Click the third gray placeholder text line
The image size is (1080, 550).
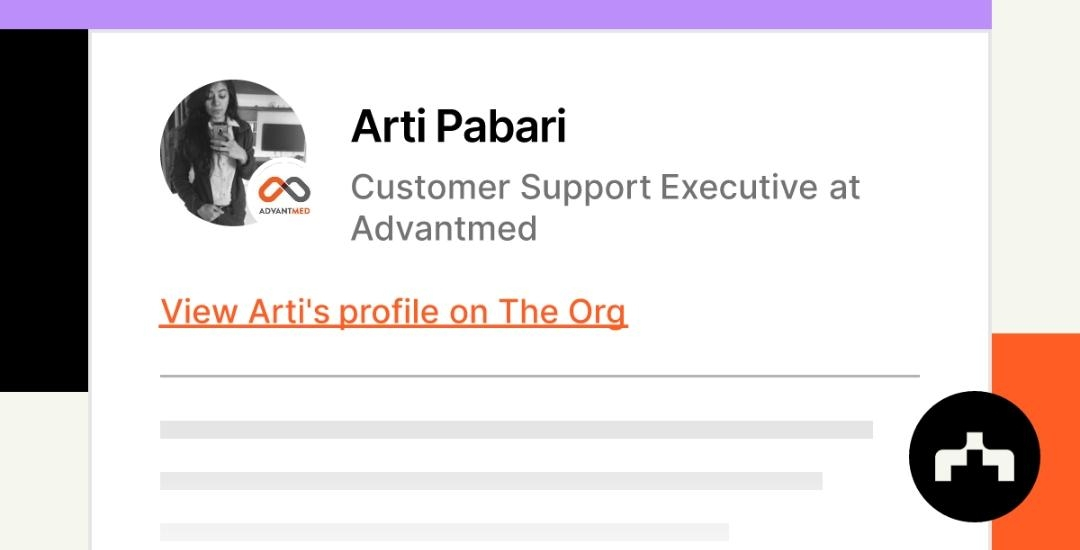pos(444,532)
